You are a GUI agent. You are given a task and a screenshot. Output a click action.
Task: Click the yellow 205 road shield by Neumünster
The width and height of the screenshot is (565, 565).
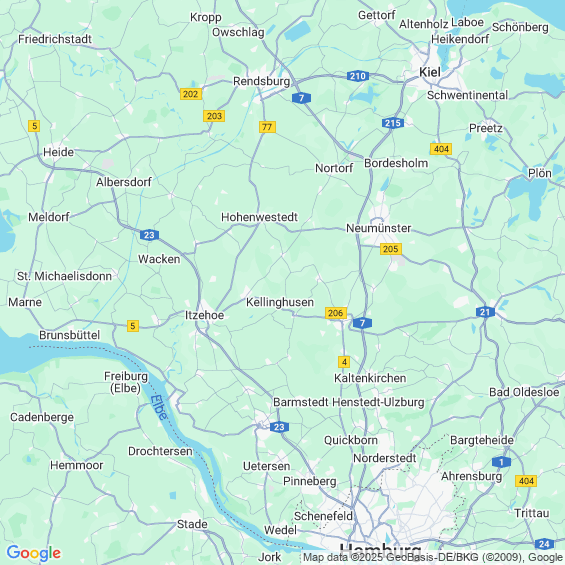coord(391,249)
